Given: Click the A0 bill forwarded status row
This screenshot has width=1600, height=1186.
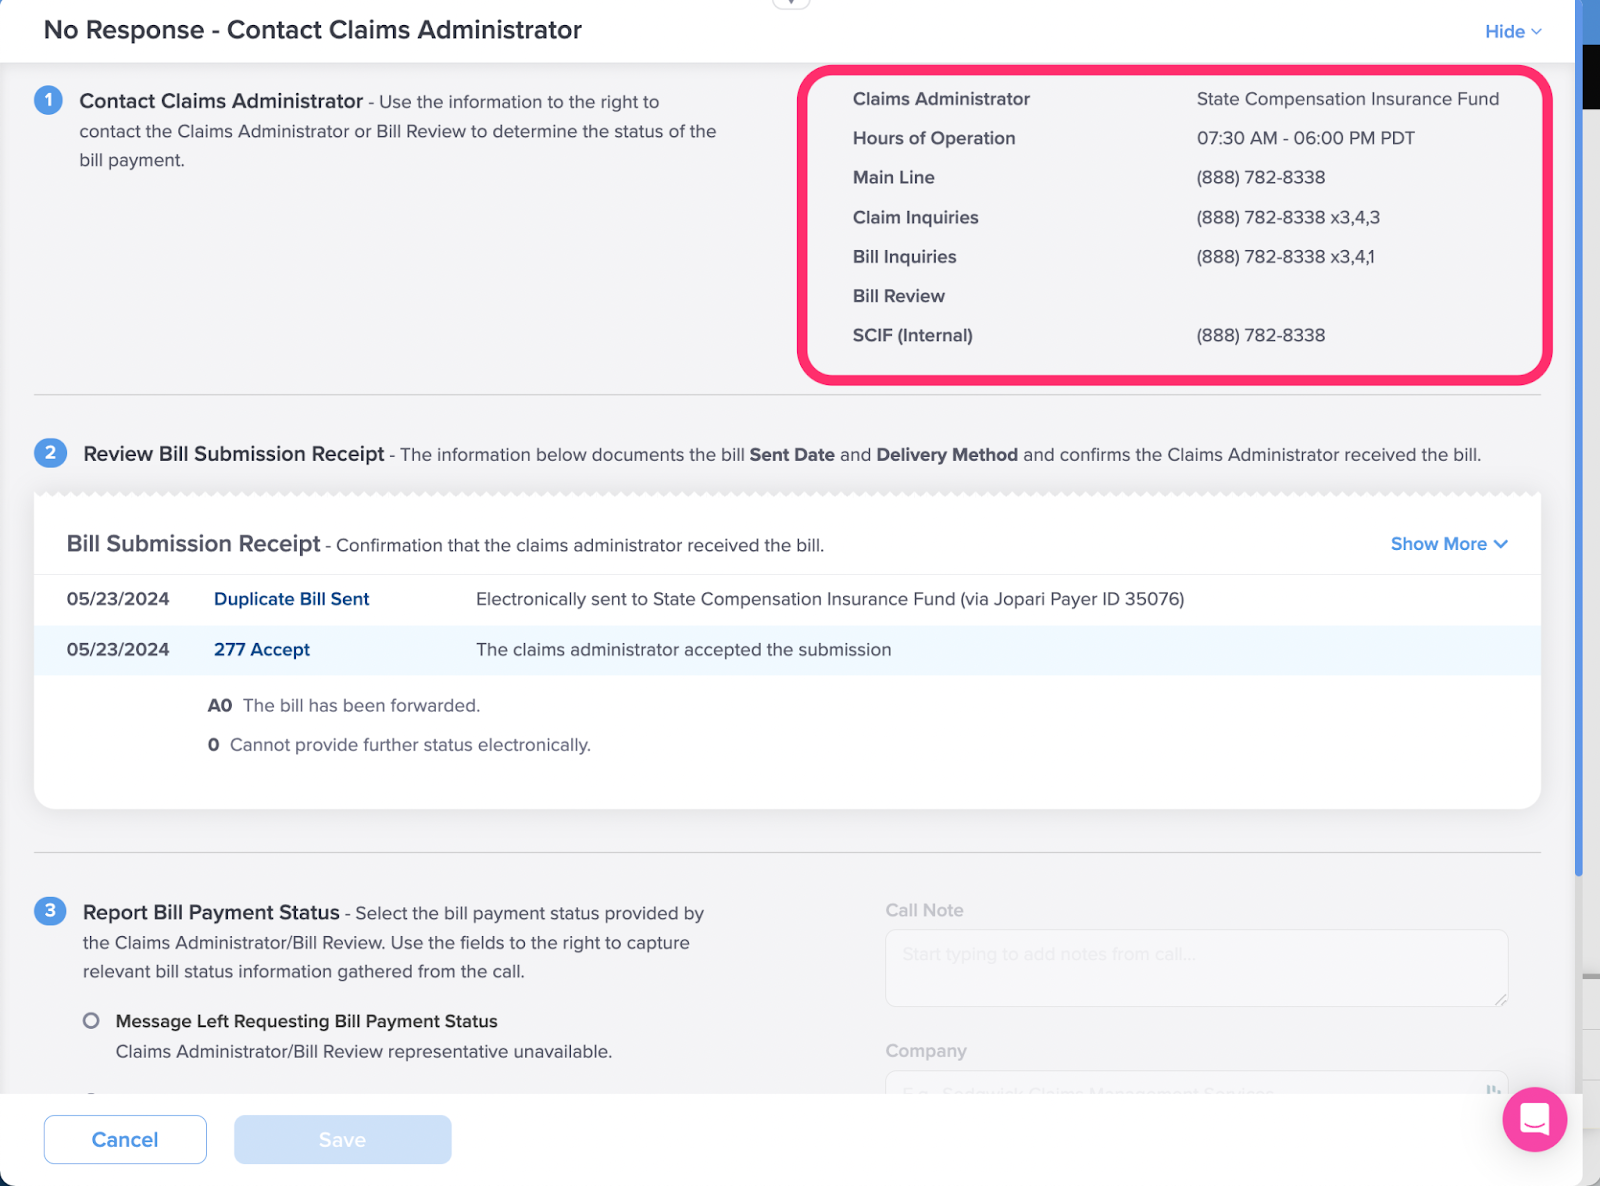Looking at the screenshot, I should coord(345,705).
